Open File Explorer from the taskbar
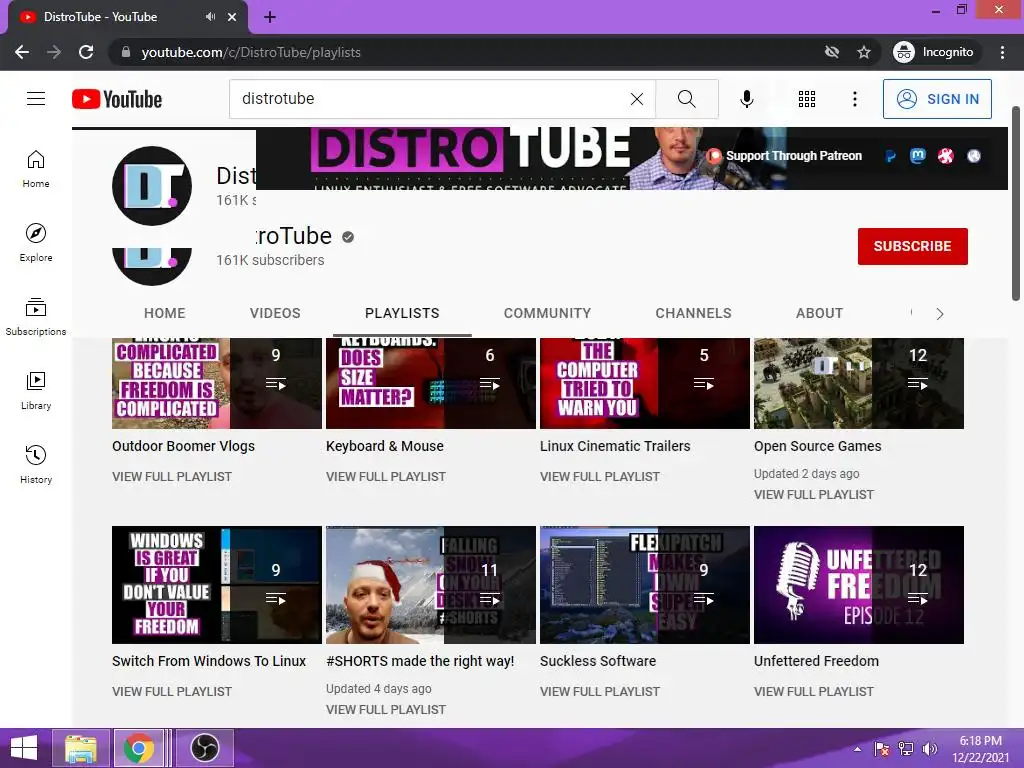The height and width of the screenshot is (768, 1024). (81, 748)
